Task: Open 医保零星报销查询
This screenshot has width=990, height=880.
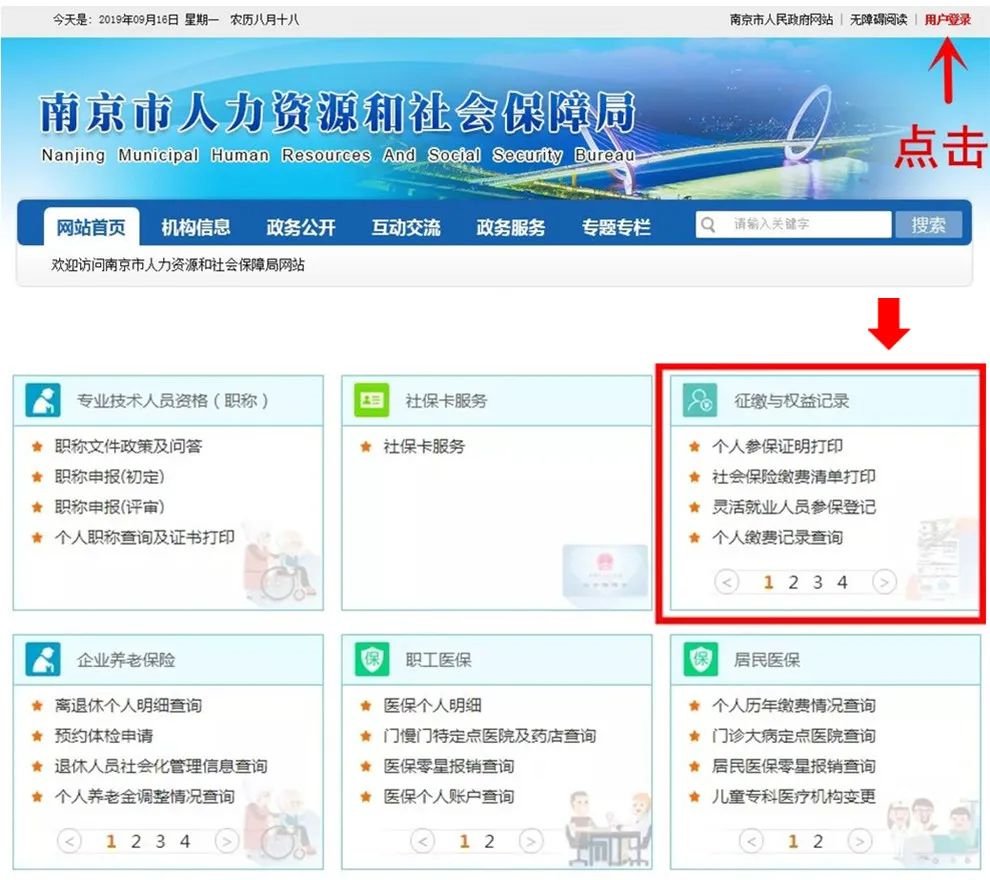Action: (449, 766)
